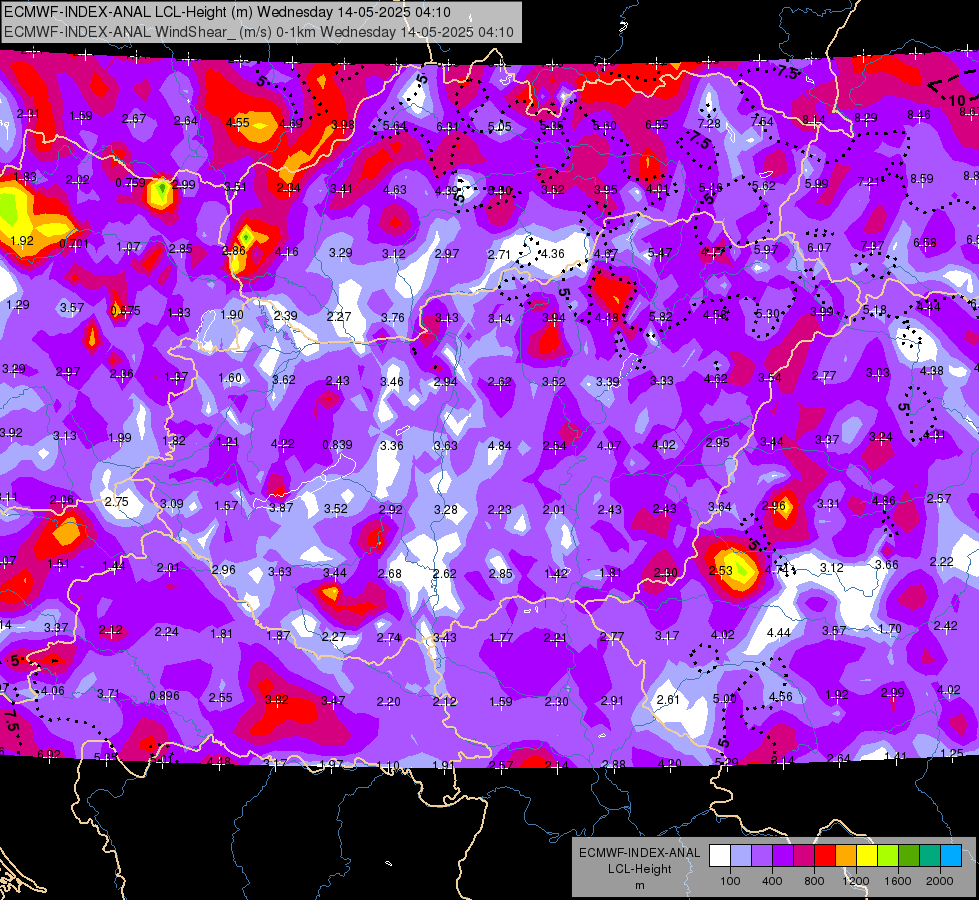Screen dimensions: 979x900
Task: Click the wind shear value 8.46
Action: click(918, 114)
